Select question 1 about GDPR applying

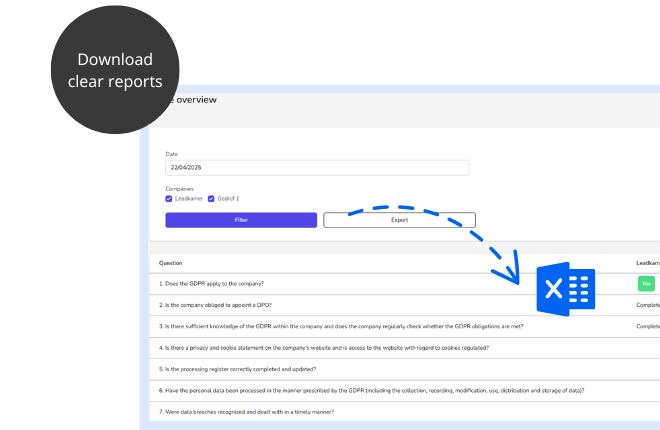(x=211, y=284)
